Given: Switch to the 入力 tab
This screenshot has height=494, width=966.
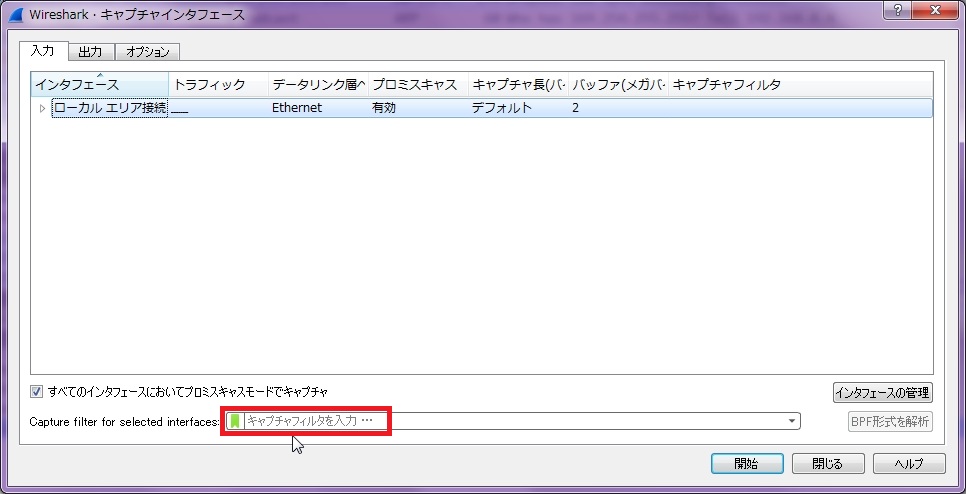Looking at the screenshot, I should (43, 51).
